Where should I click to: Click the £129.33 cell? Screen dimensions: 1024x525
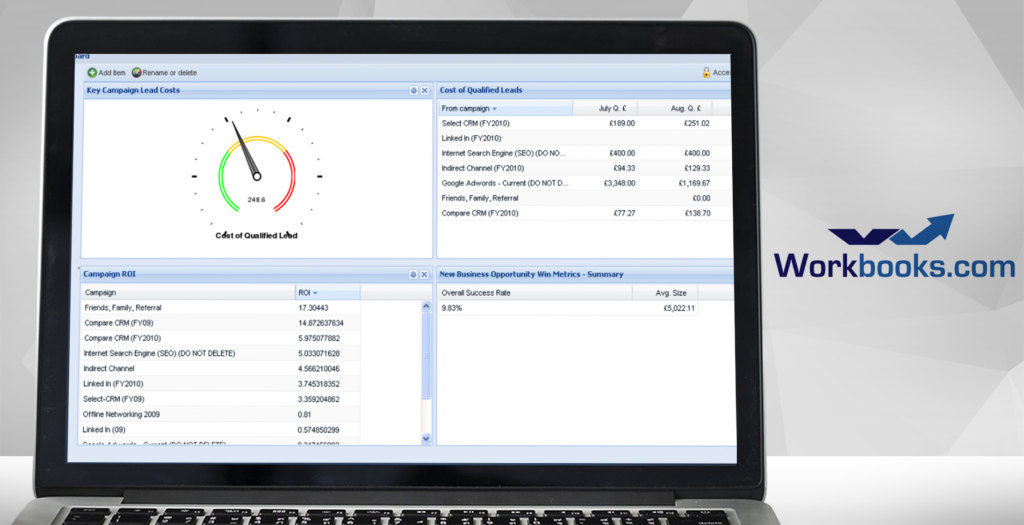697,168
